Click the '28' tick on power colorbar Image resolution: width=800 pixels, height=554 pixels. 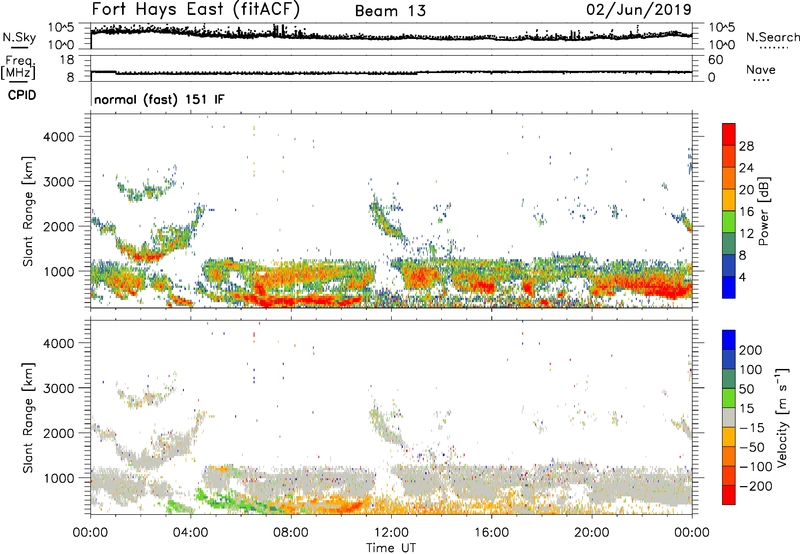[x=746, y=146]
